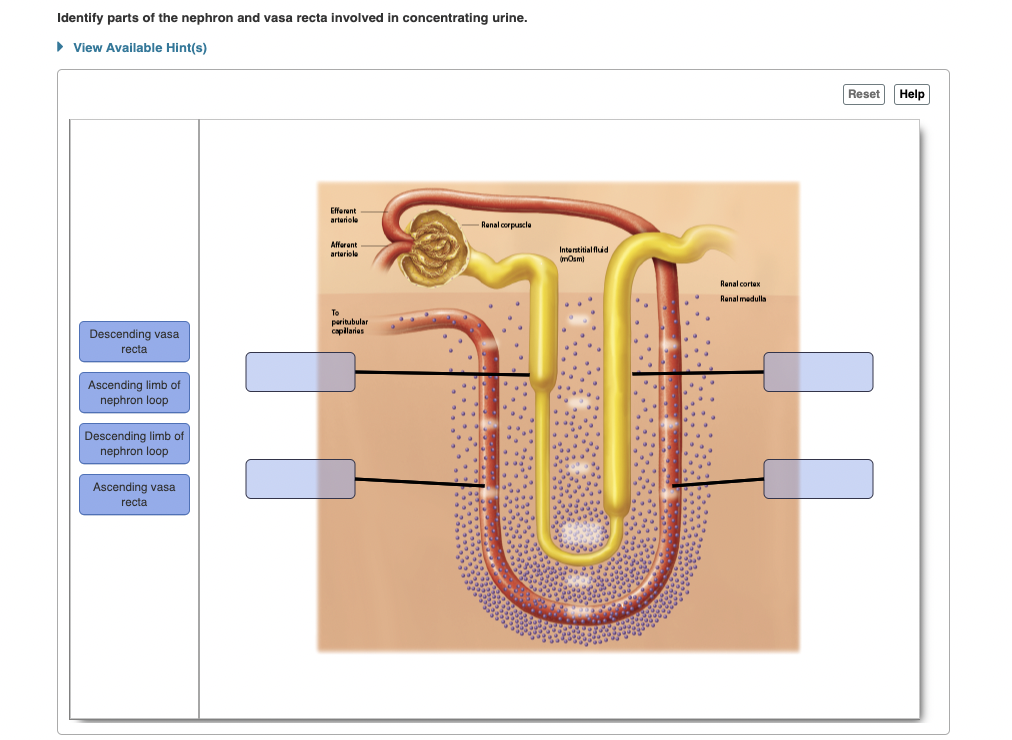This screenshot has width=1012, height=740.
Task: Click the lower-right answer drop box
Action: coord(818,479)
